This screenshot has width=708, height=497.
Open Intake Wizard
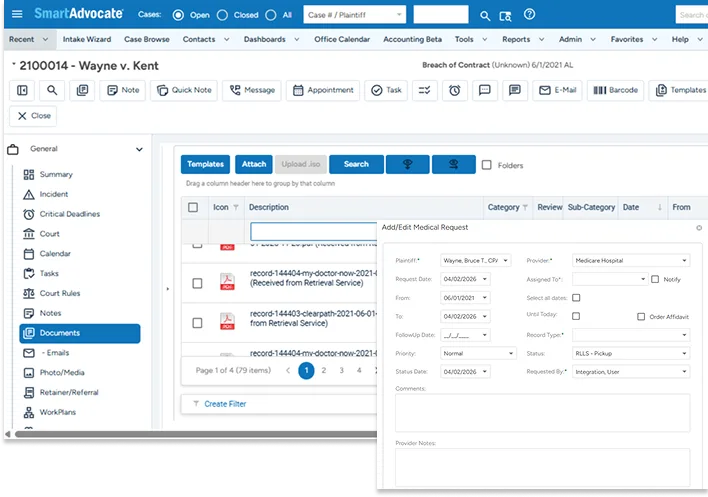coord(87,39)
